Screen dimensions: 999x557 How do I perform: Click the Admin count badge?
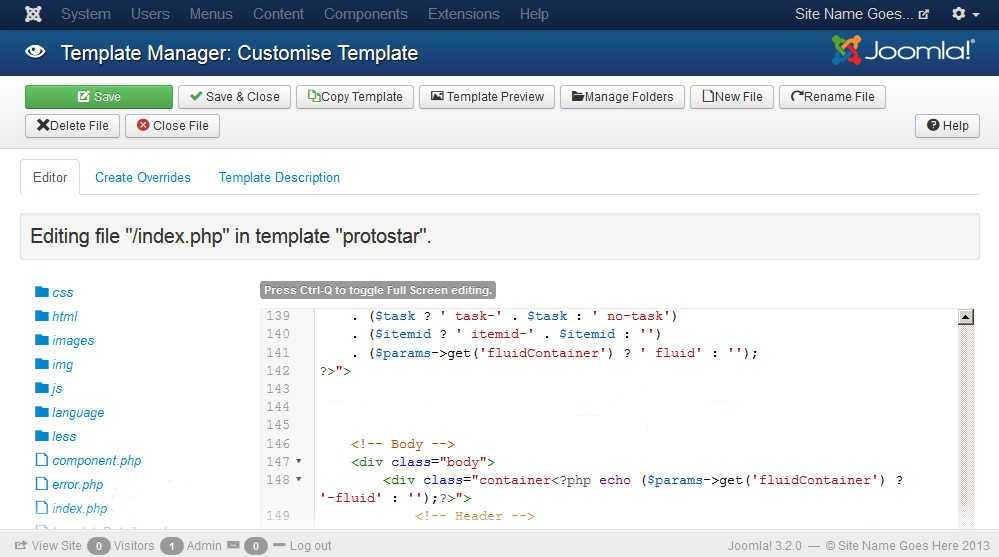171,546
